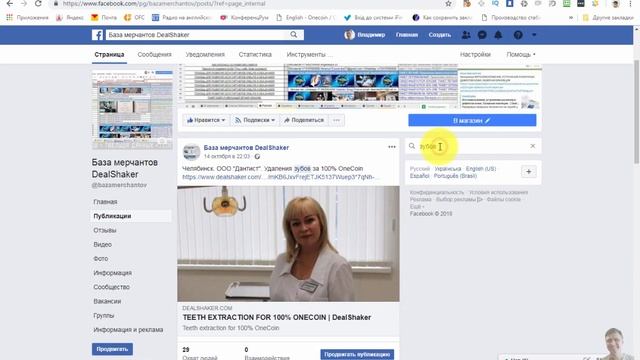Bookmark this page with the star icon

[448, 4]
